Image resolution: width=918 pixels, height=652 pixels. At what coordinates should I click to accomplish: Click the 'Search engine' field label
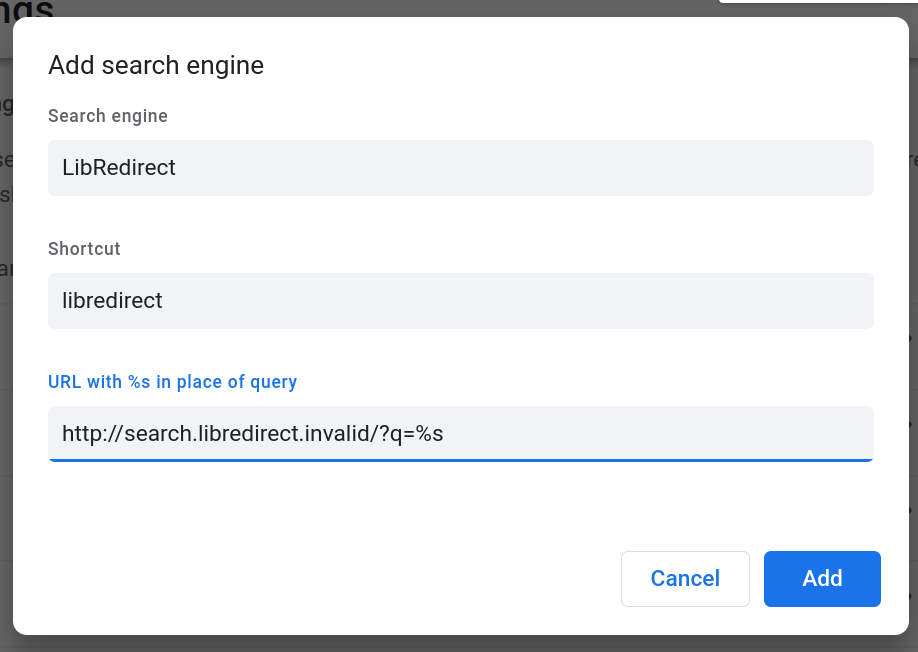click(108, 116)
